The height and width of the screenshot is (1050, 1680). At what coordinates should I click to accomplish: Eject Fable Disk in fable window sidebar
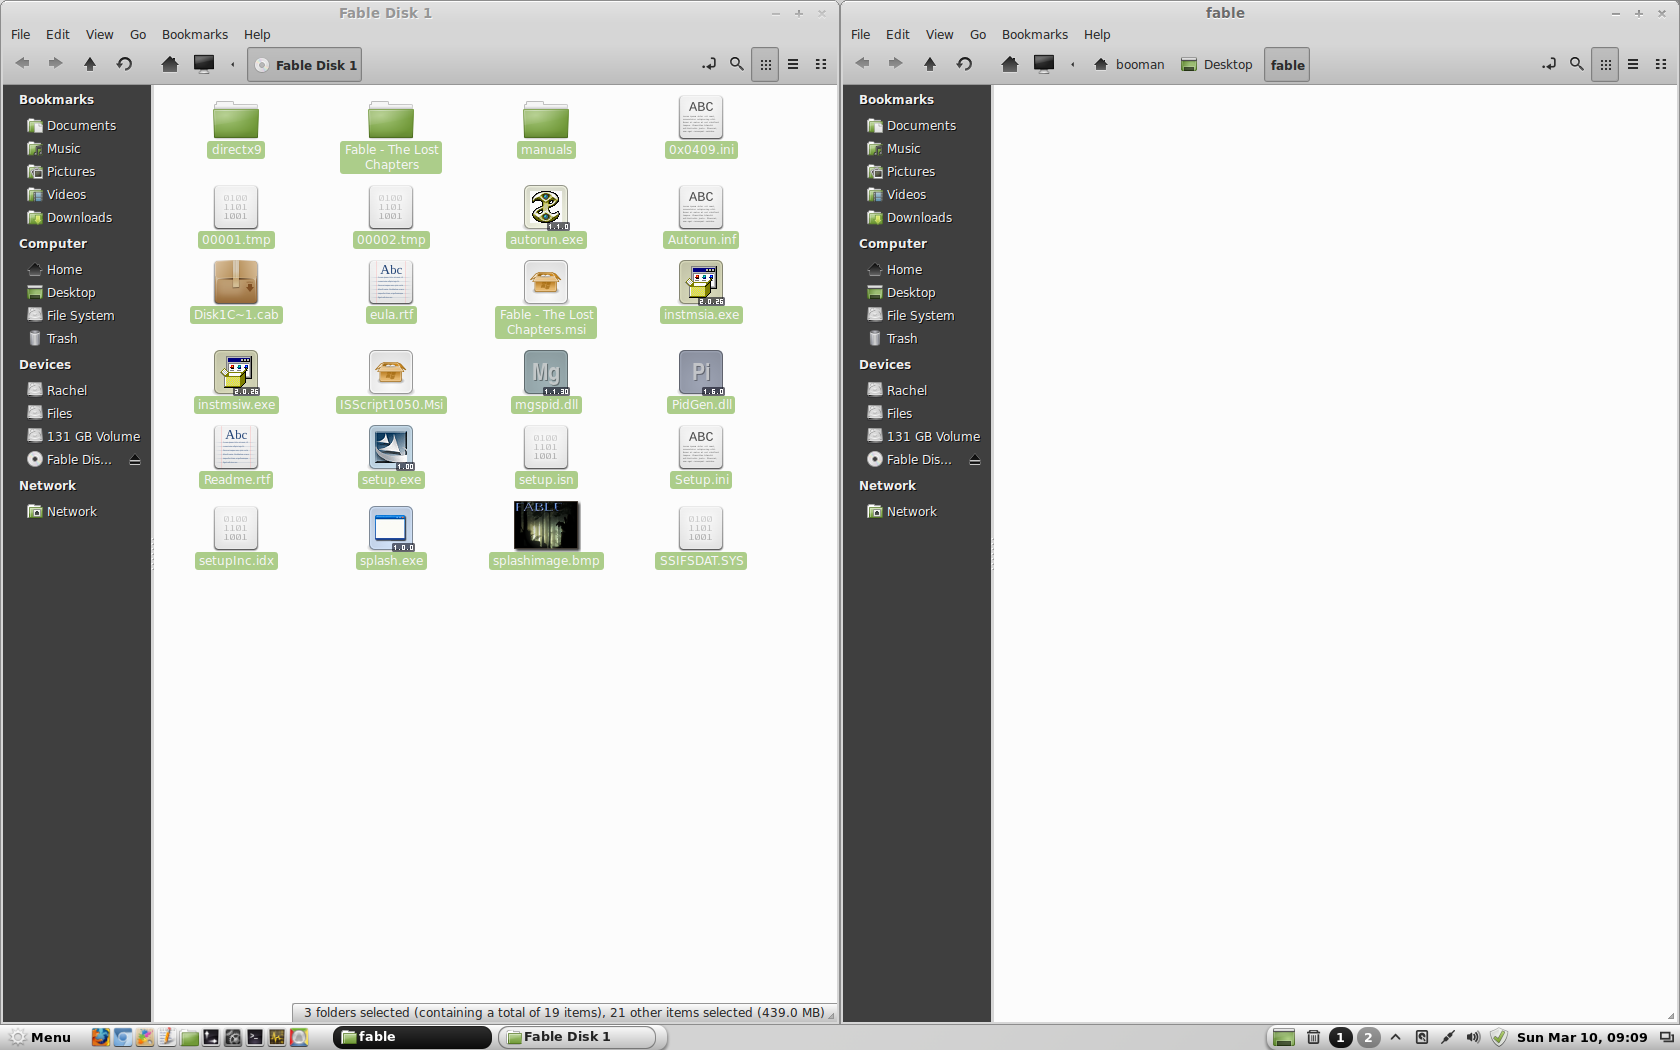975,460
